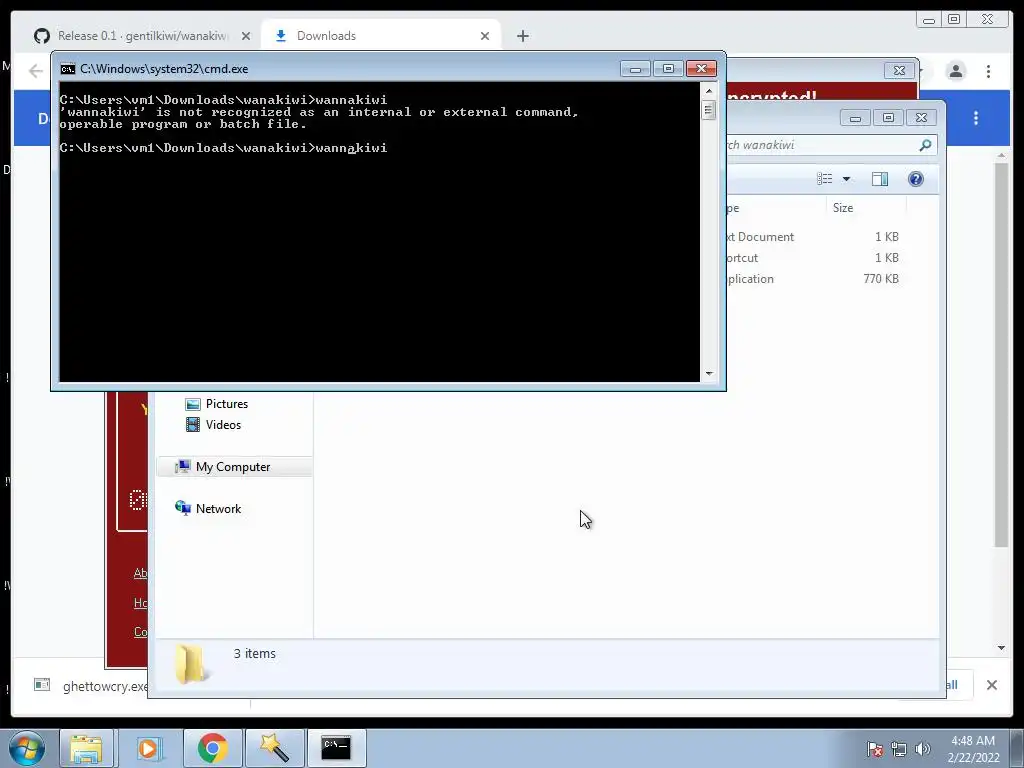Dismiss the Chrome download shelf X

tap(991, 685)
